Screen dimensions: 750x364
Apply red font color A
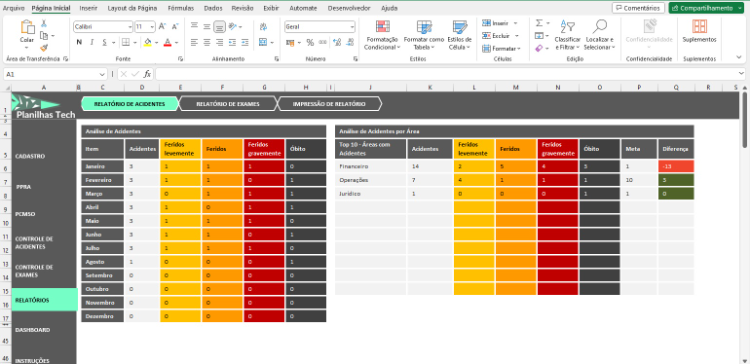167,43
